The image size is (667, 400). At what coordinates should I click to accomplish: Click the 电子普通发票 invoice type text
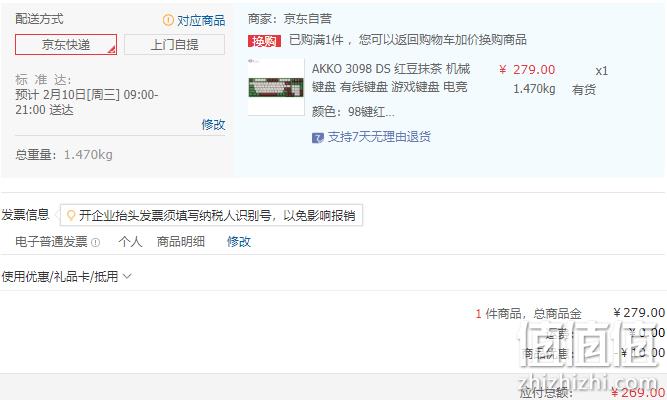point(51,242)
